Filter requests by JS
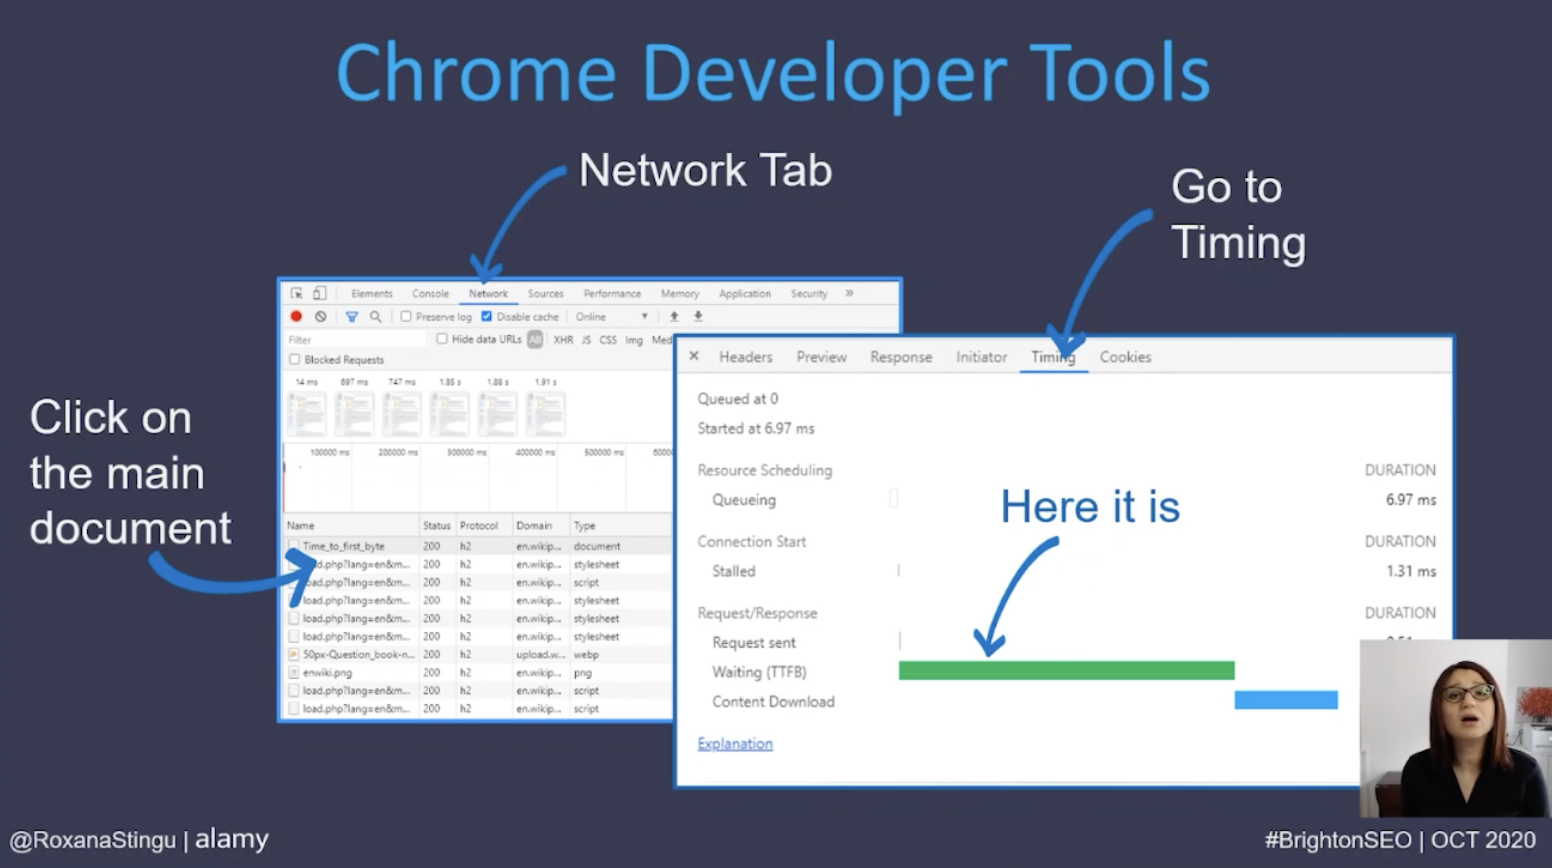Screen dimensions: 1552x868 click(586, 340)
